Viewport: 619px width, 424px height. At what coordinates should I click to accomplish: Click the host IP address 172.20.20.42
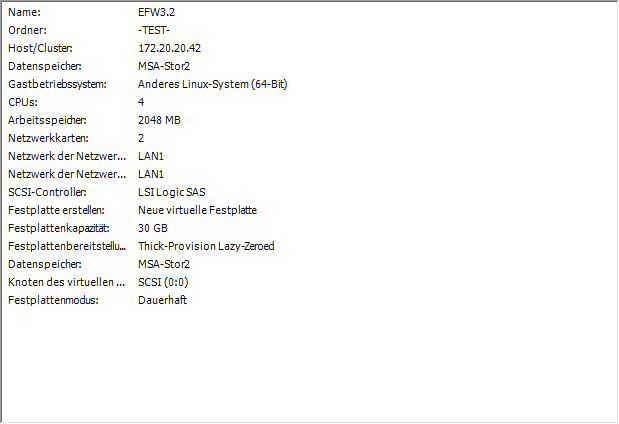click(168, 48)
